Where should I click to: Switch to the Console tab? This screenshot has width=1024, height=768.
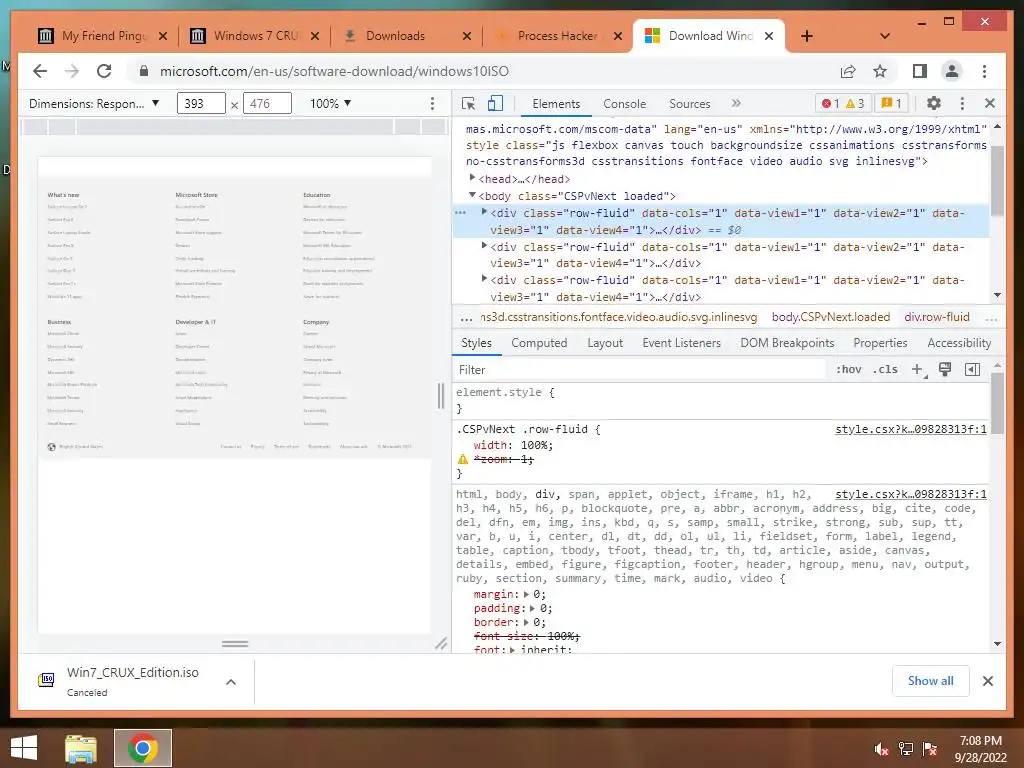pos(624,104)
